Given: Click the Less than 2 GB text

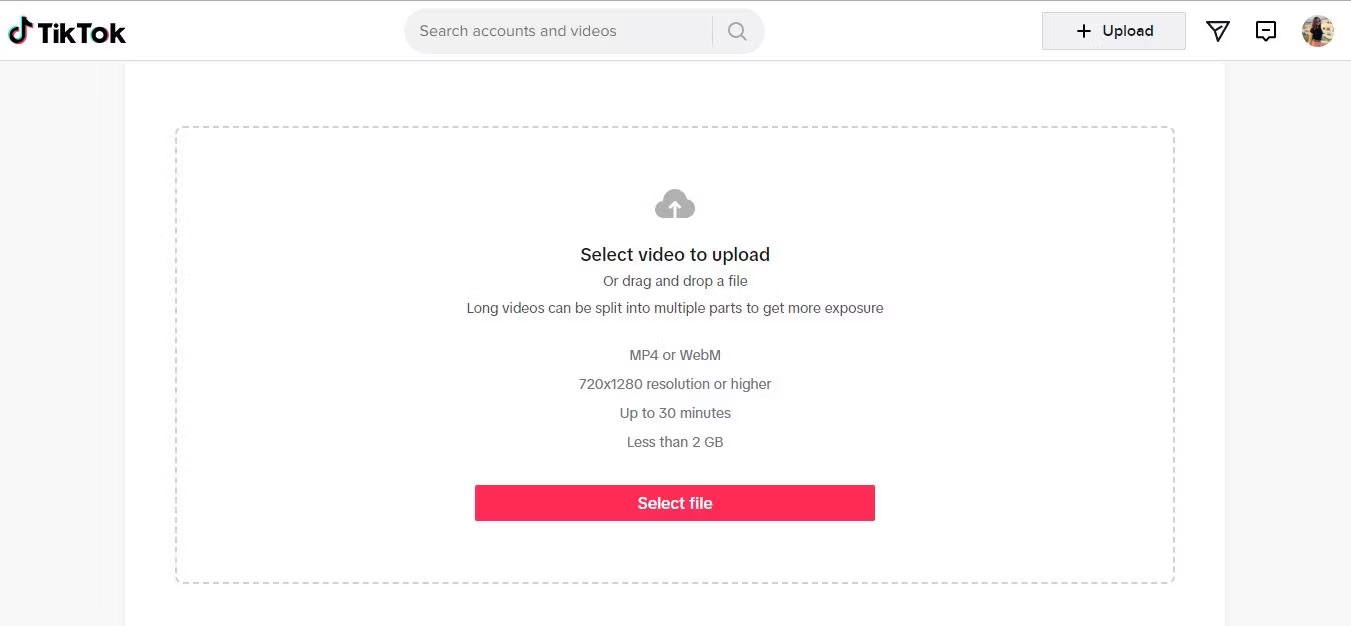Looking at the screenshot, I should coord(675,441).
